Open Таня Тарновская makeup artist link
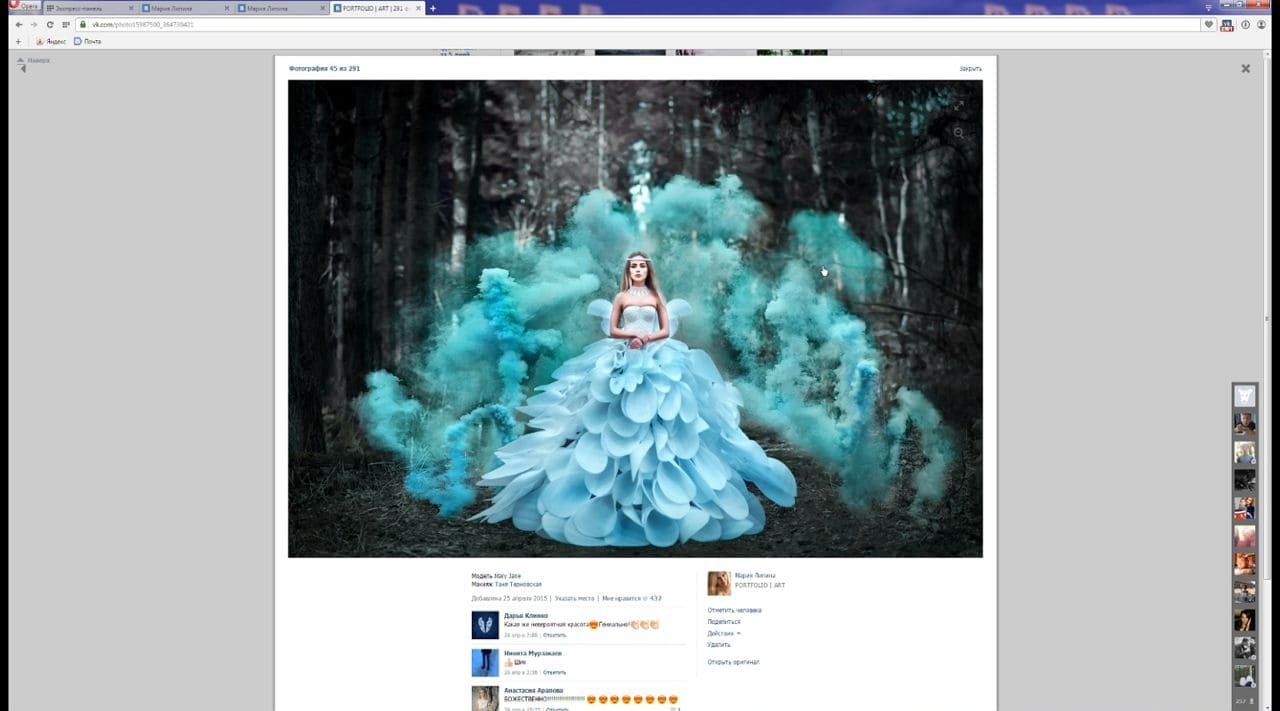The height and width of the screenshot is (711, 1280). tap(519, 584)
